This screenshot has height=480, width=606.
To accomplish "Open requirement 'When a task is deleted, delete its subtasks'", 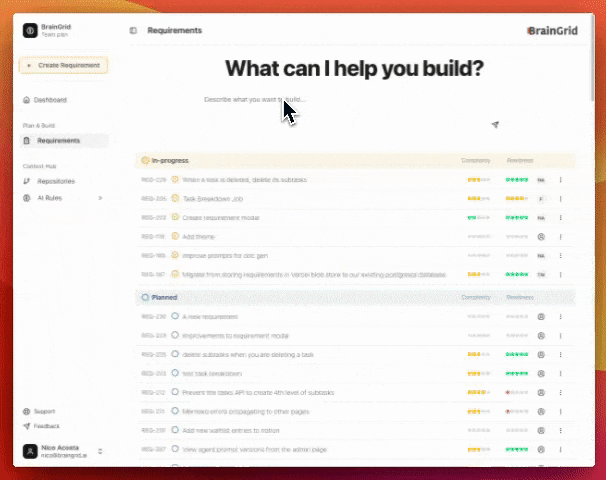I will [244, 180].
